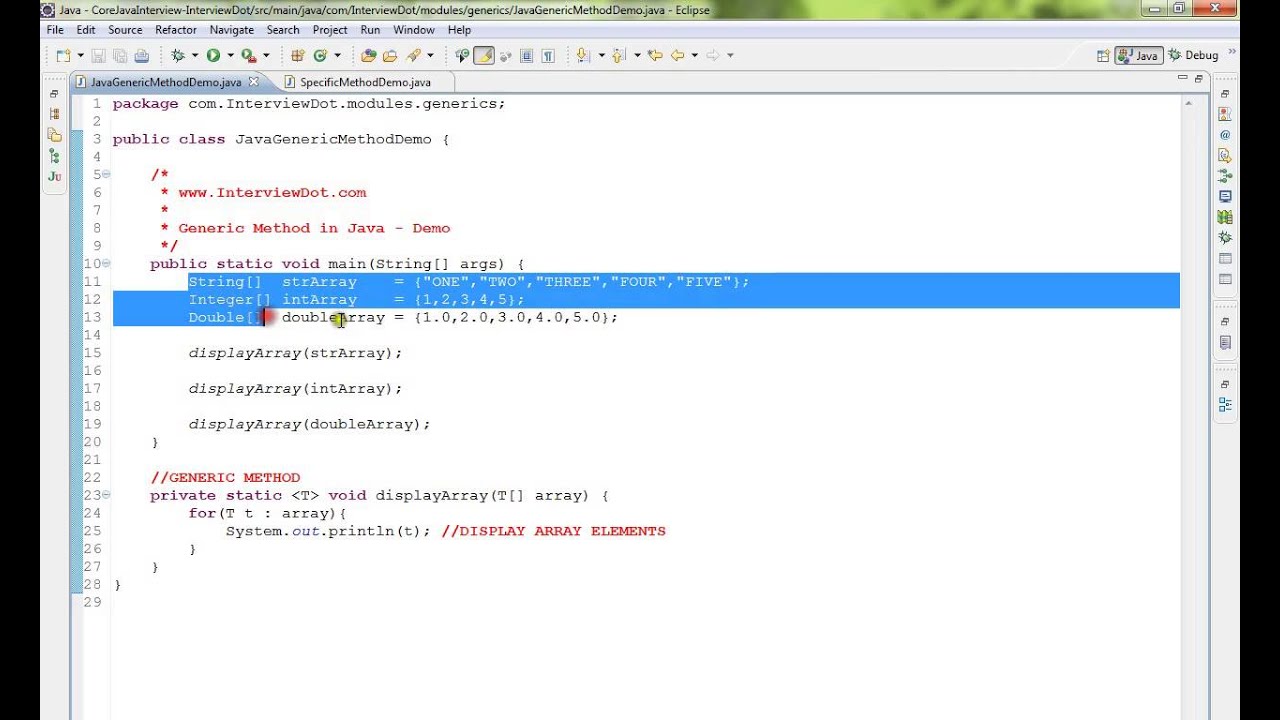Close the JavaGenericMethodDemo.java tab
Viewport: 1280px width, 720px height.
click(254, 82)
